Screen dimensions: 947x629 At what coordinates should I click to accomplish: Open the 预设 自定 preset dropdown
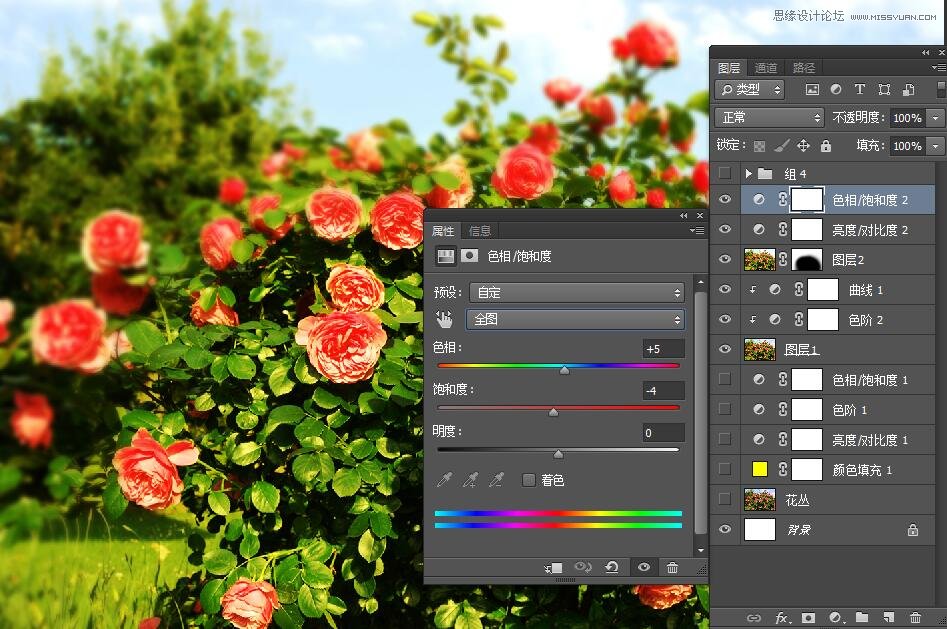577,293
